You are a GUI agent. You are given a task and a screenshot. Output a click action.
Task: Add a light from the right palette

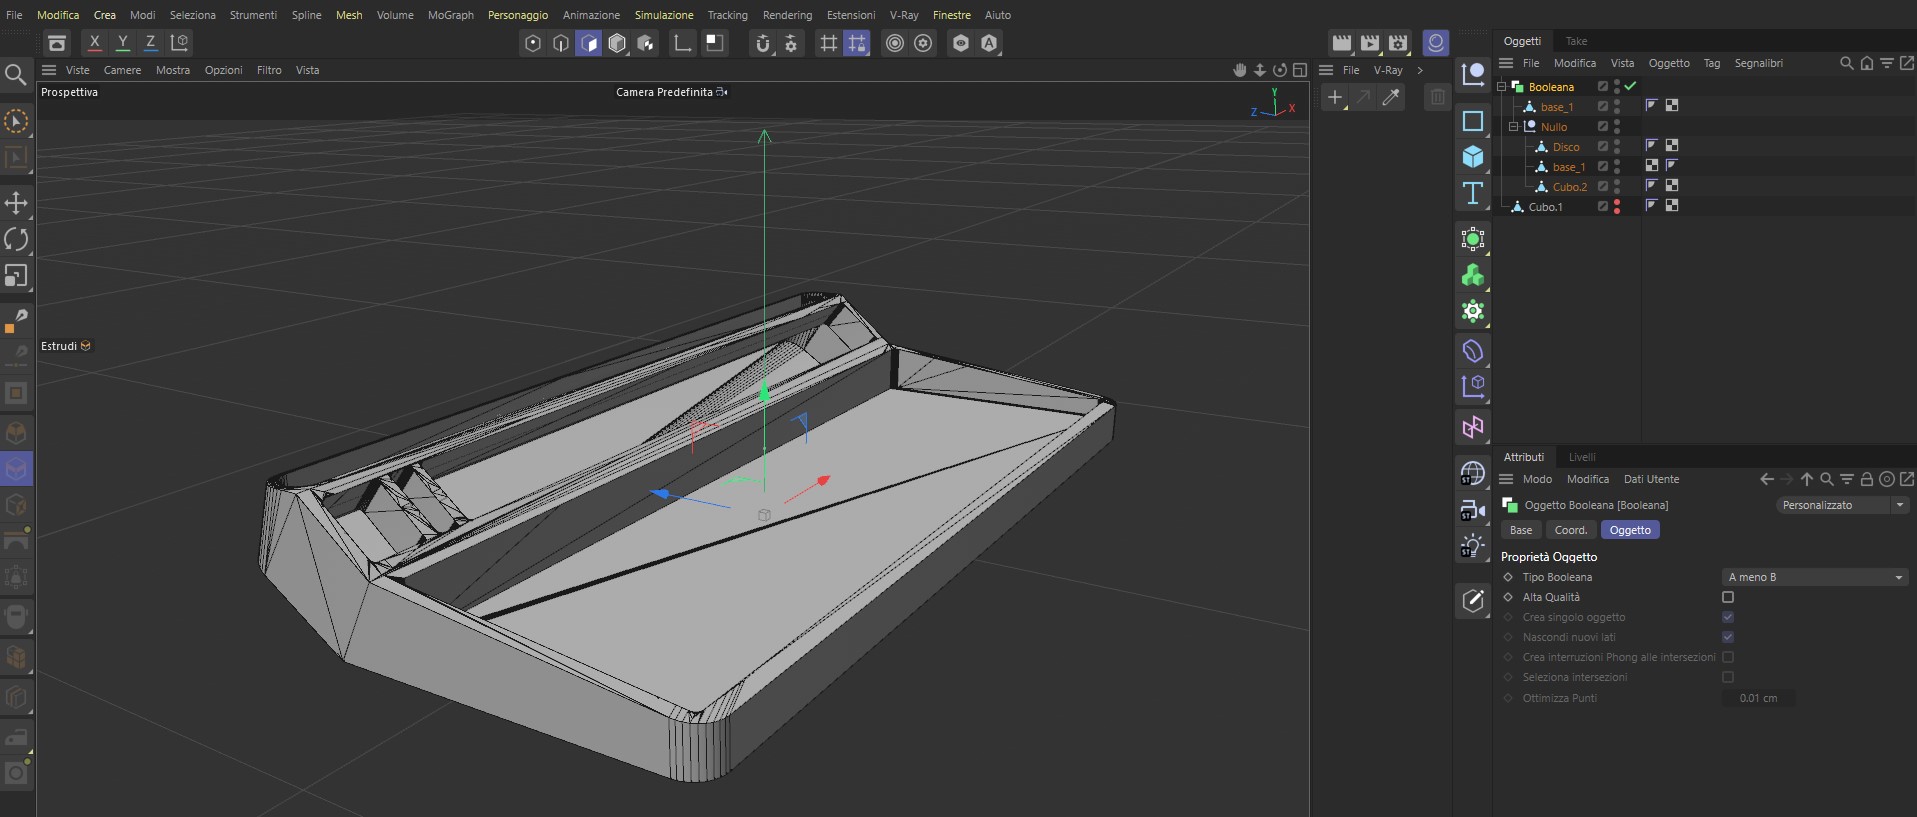pyautogui.click(x=1473, y=547)
